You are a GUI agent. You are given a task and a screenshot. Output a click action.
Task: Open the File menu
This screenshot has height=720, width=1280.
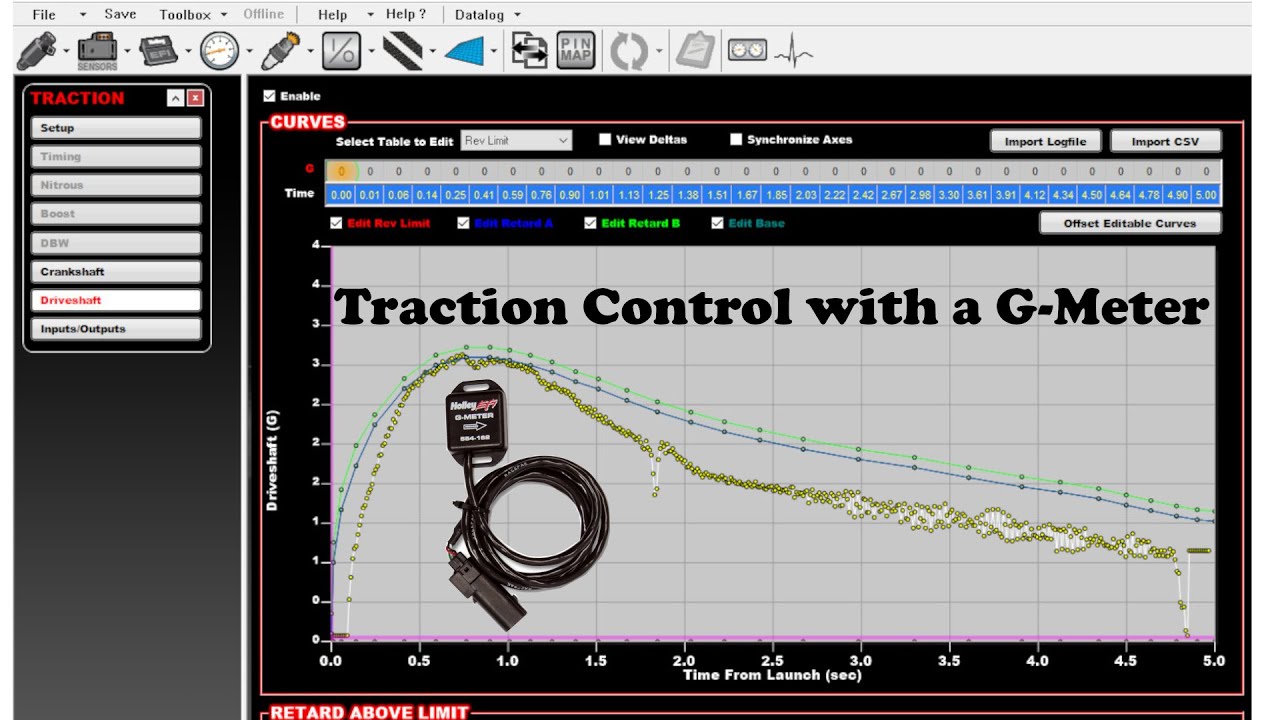point(44,15)
